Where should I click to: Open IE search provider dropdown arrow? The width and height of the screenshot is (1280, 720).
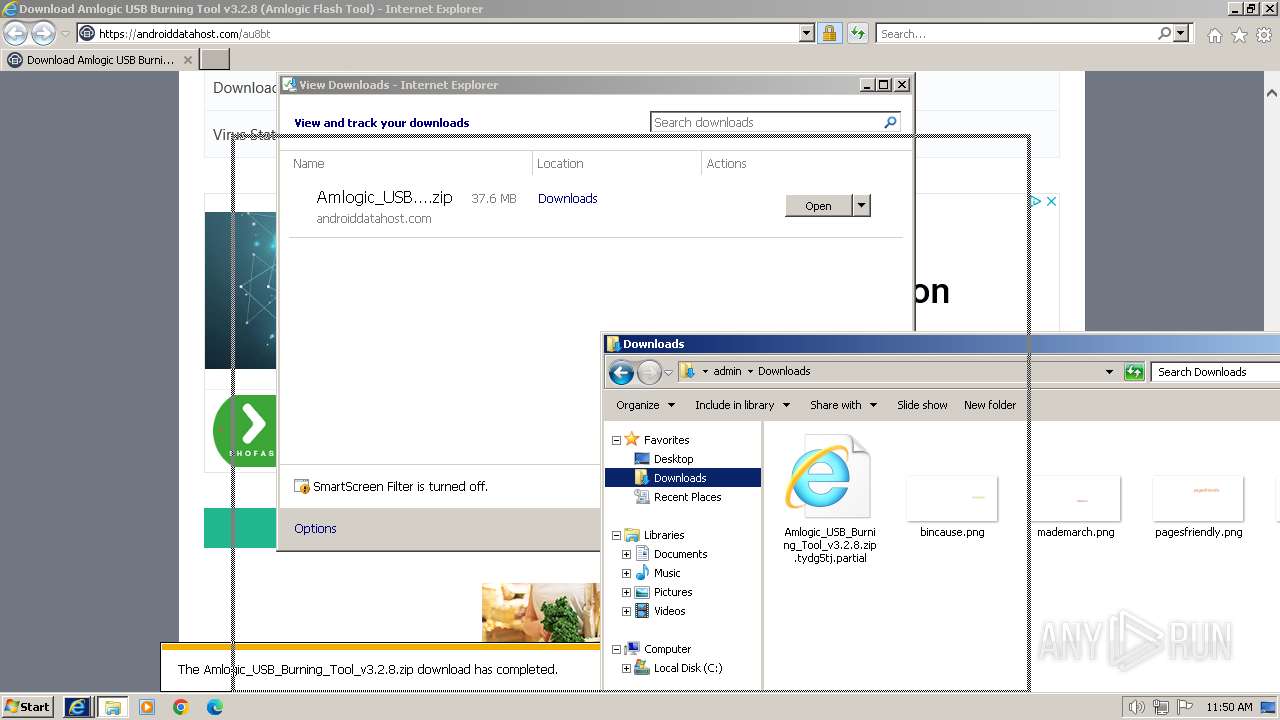click(x=1181, y=33)
